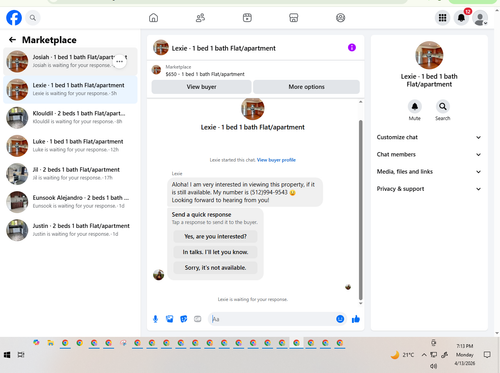Screen dimensions: 500x373
Task: Open the taskbar clock showing 7:13 PM
Action: click(465, 355)
